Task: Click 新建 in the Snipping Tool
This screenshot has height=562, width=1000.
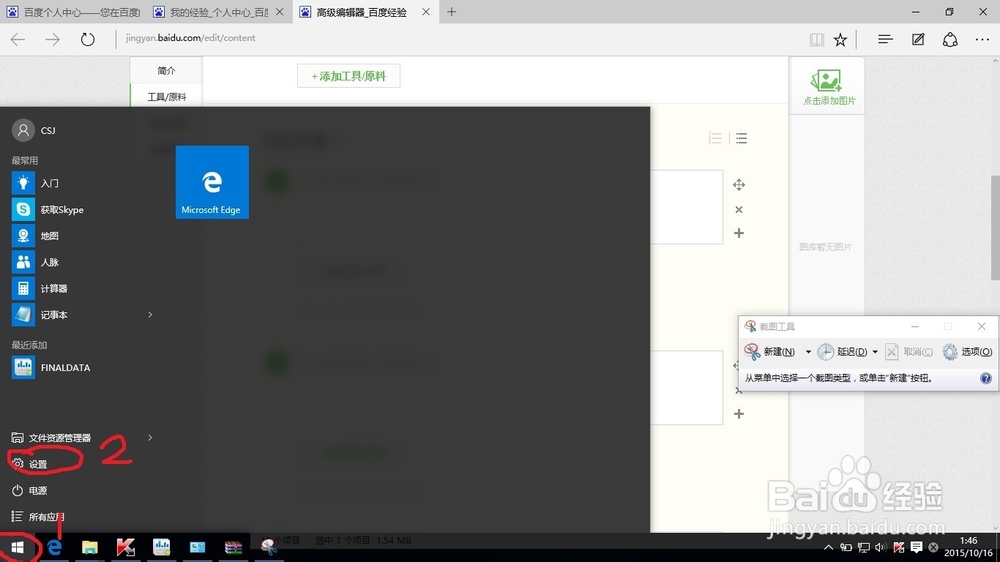Action: coord(770,351)
